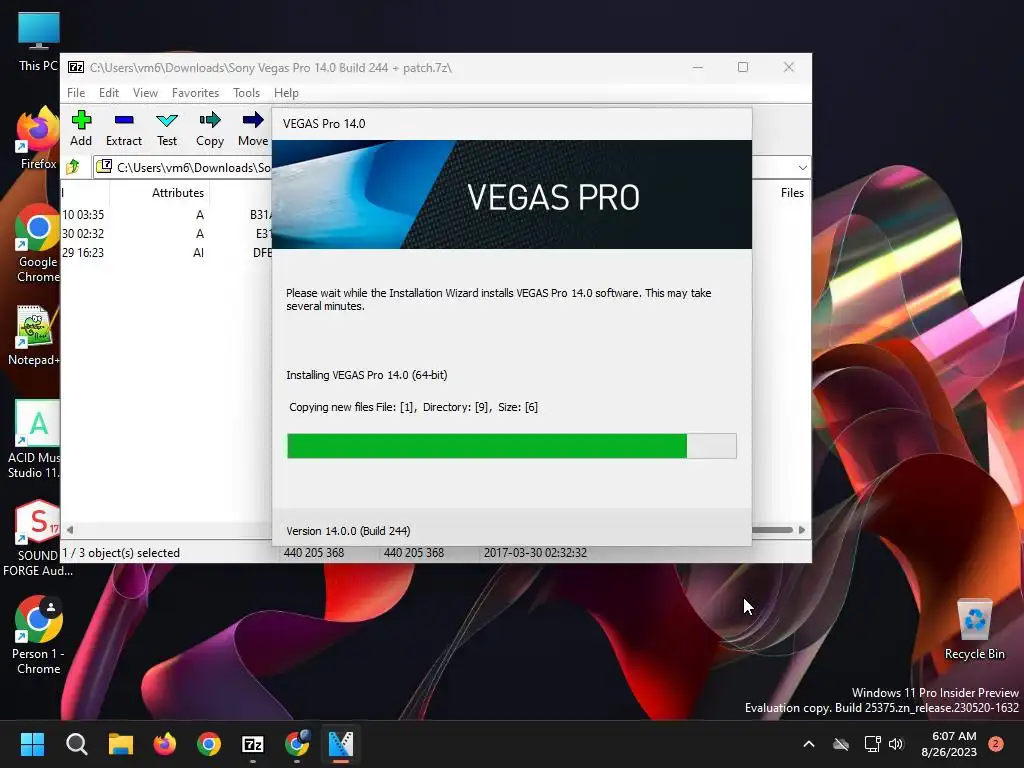Click the network icon in system tray
1024x768 pixels.
[872, 744]
